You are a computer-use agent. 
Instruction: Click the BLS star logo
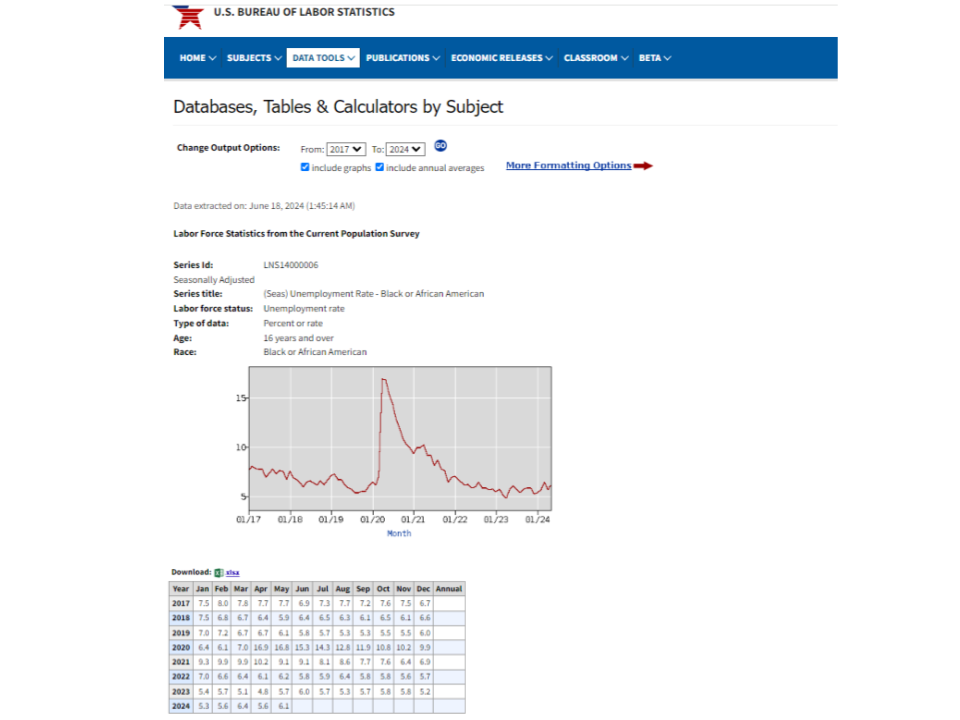pyautogui.click(x=187, y=15)
